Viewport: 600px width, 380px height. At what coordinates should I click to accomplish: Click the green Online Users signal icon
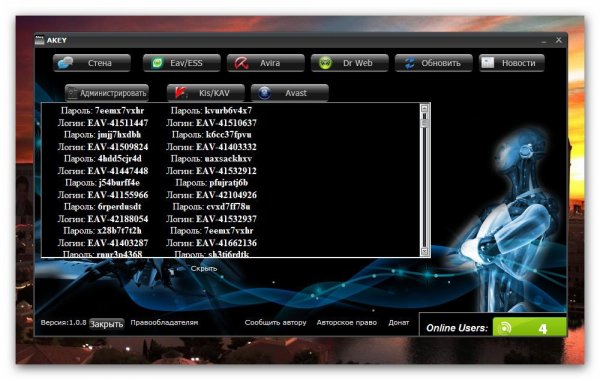coord(504,328)
